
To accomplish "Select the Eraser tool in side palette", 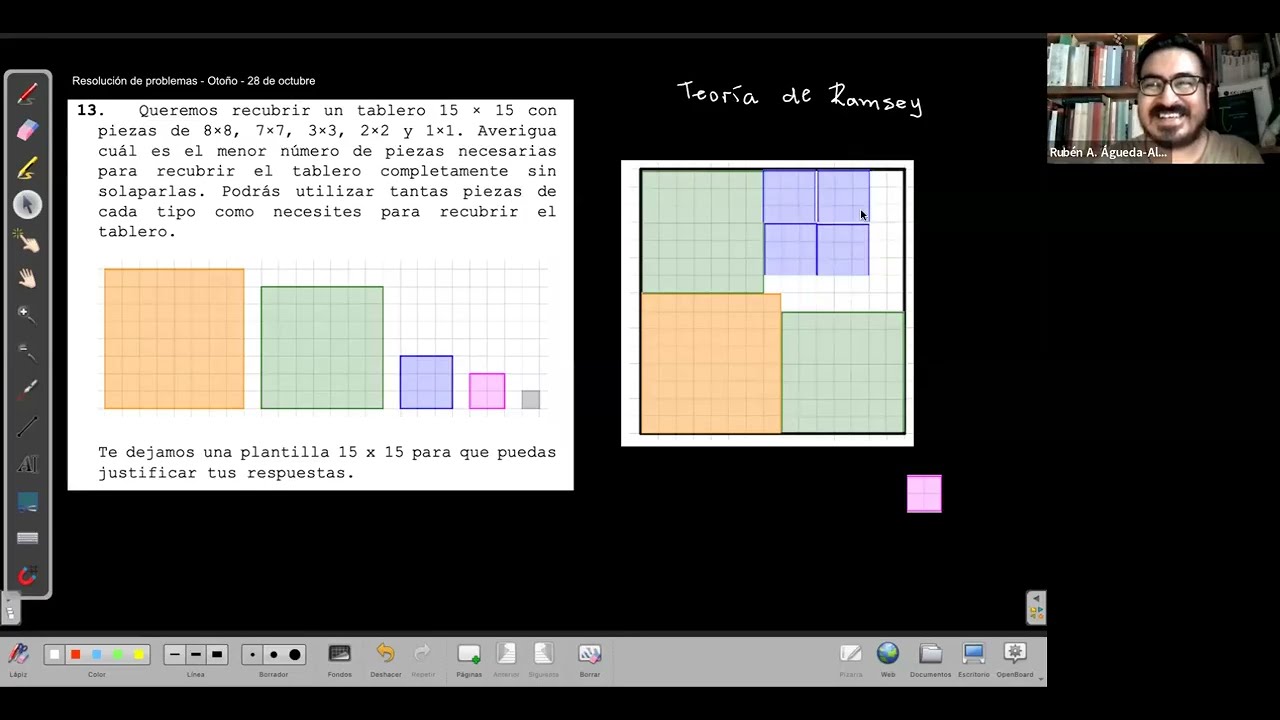I will tap(27, 131).
